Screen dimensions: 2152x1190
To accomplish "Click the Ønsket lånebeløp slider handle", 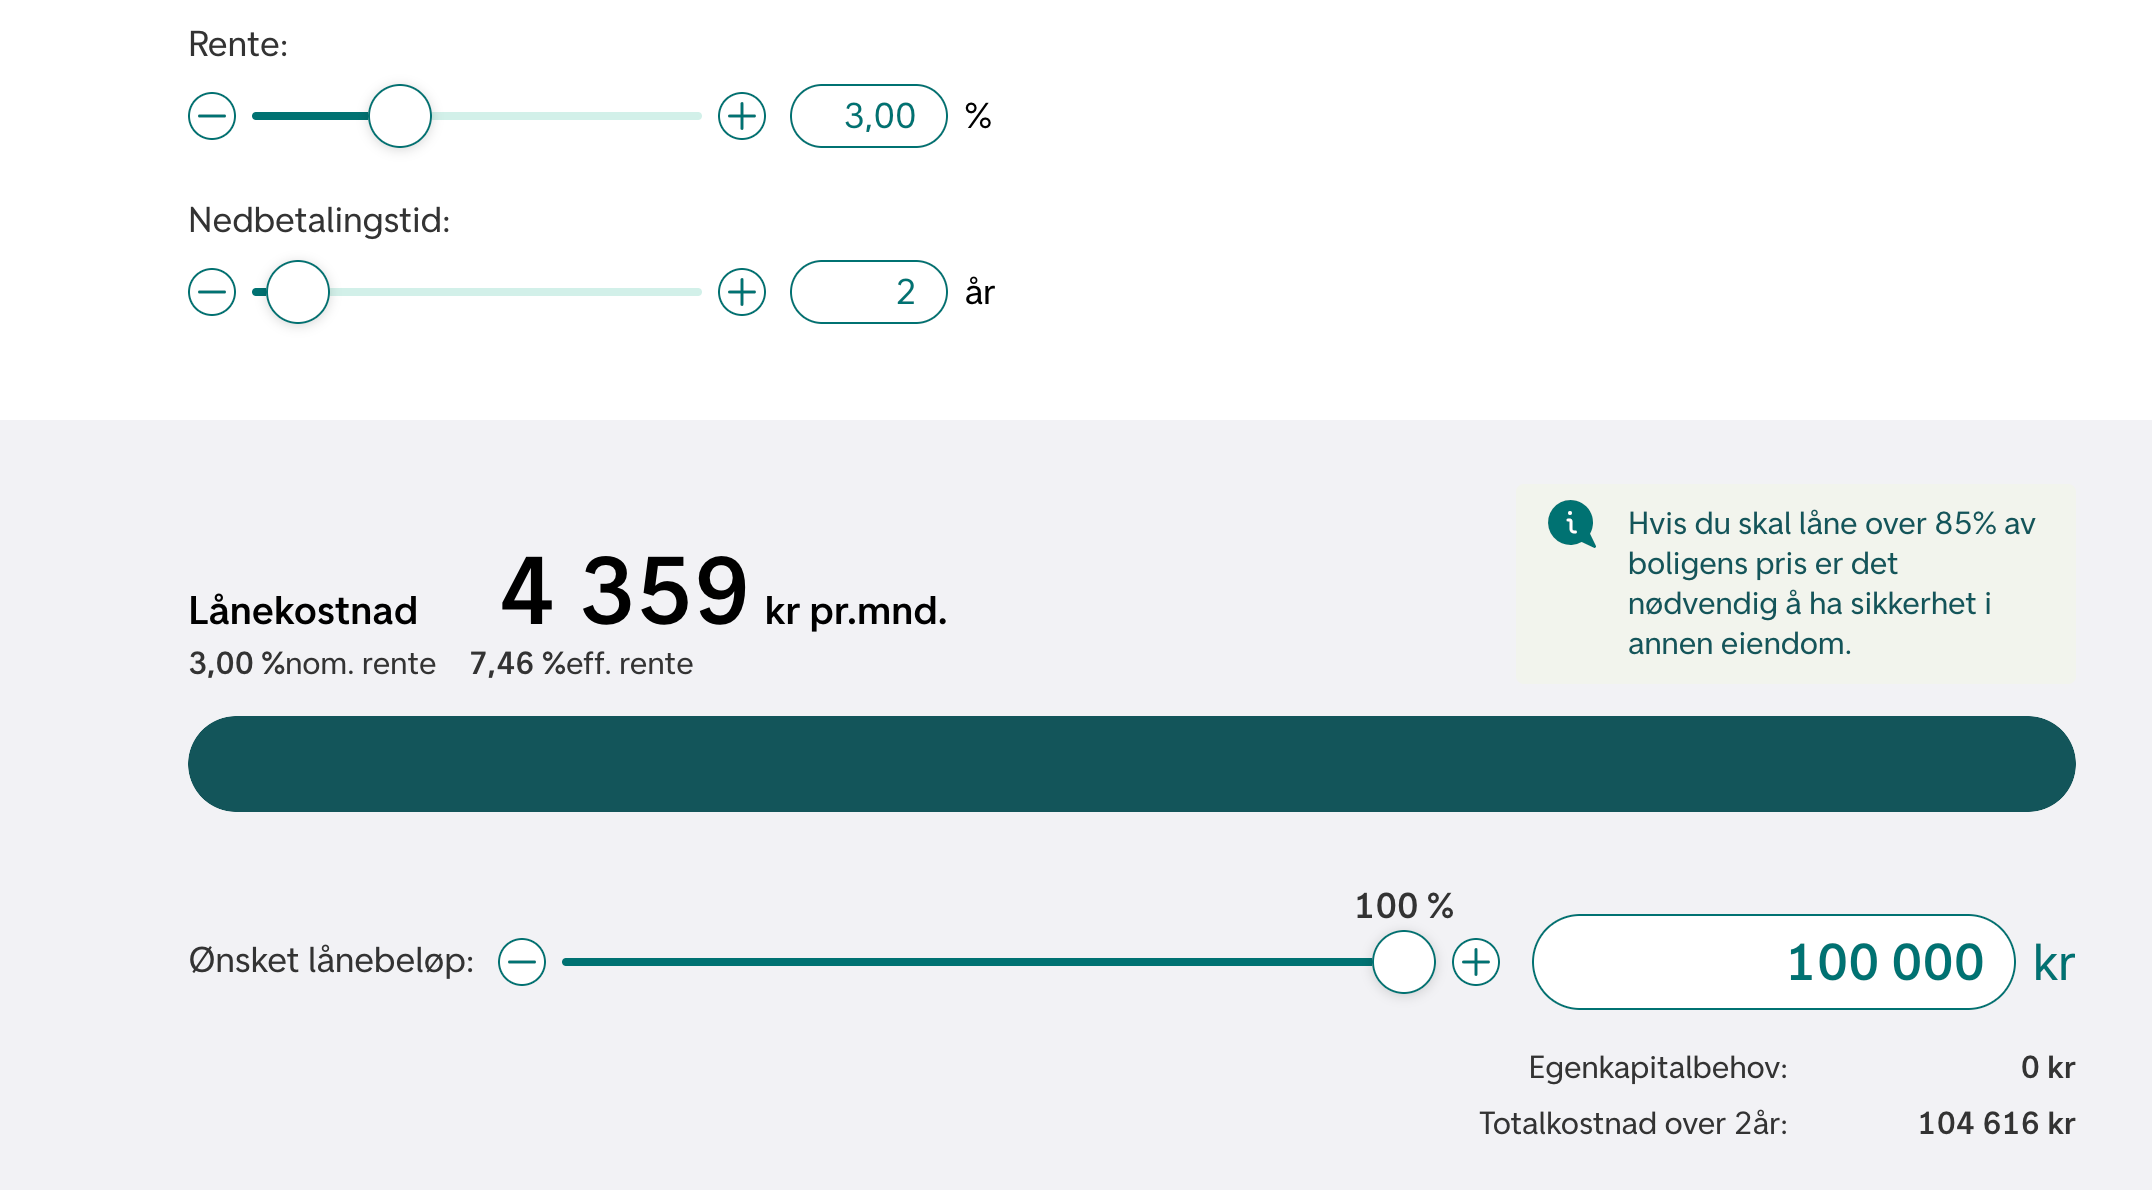I will (1404, 962).
